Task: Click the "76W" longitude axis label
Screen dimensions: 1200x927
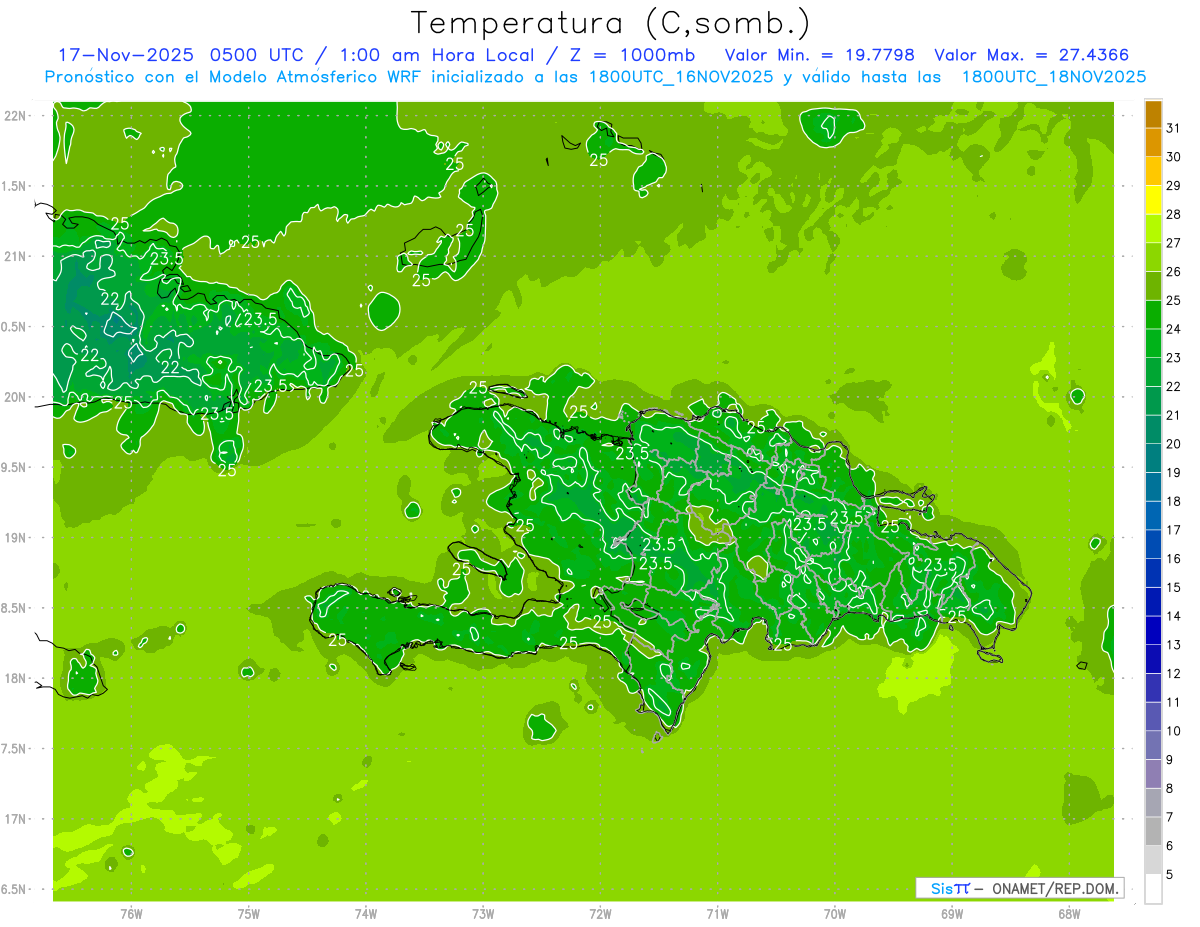Action: (x=131, y=914)
